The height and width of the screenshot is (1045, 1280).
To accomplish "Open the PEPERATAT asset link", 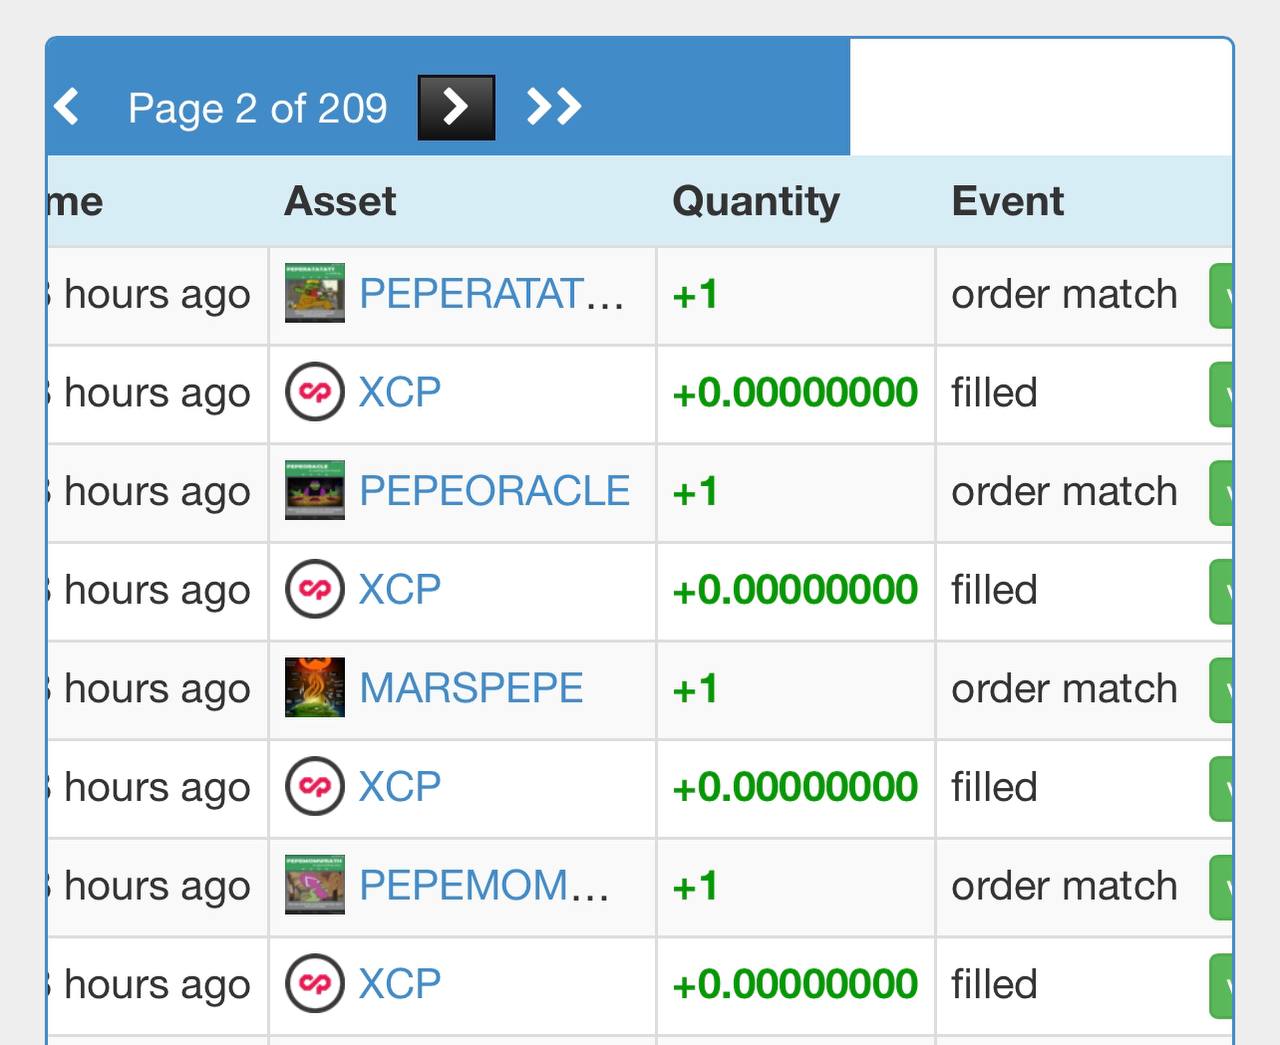I will coord(490,294).
